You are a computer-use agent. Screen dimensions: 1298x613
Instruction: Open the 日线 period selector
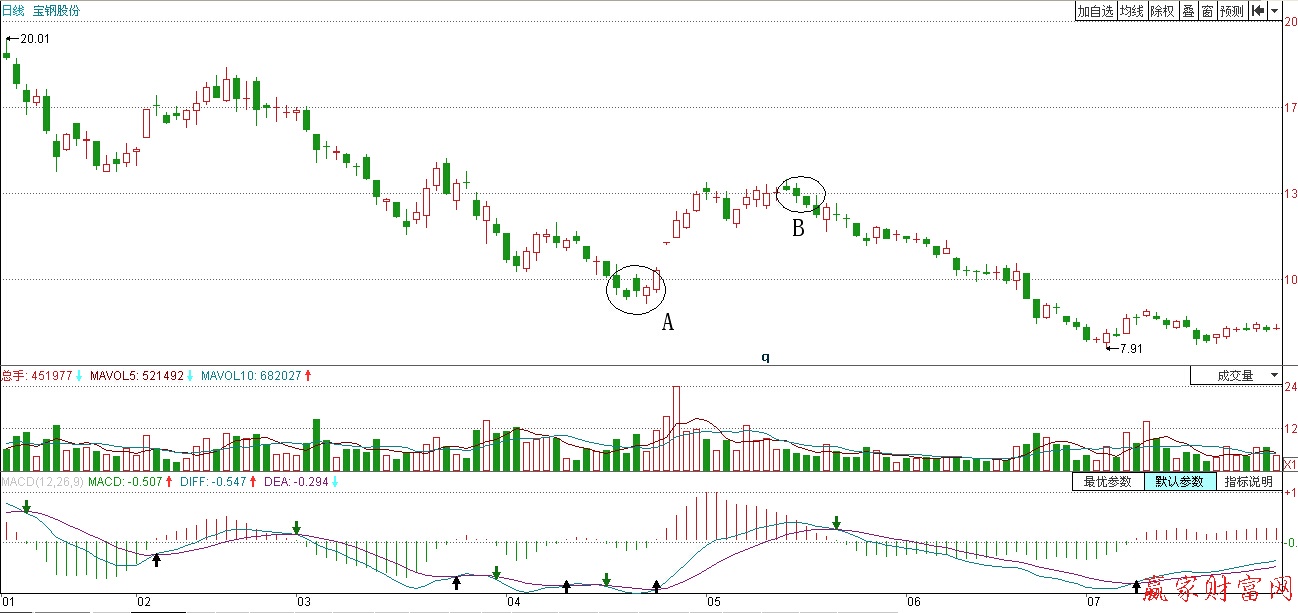click(12, 11)
